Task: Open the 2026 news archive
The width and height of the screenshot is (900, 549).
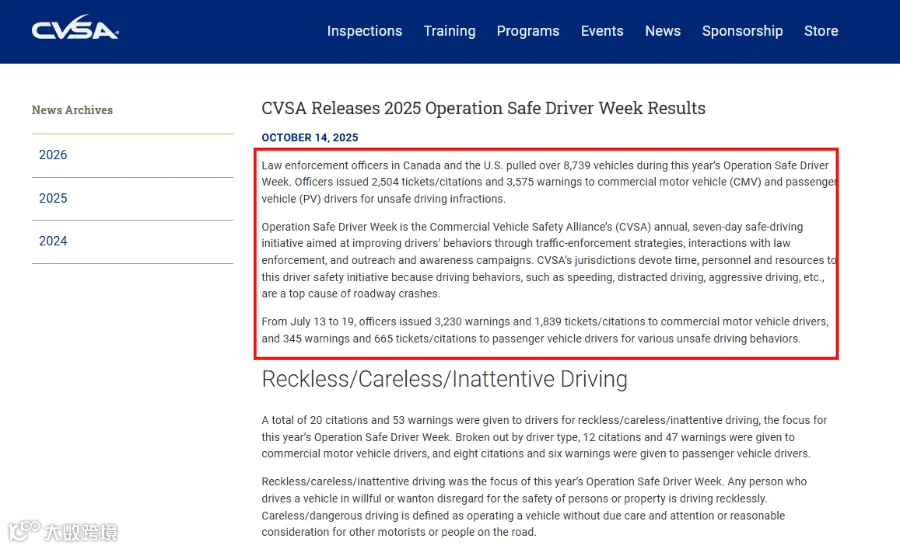Action: point(53,155)
